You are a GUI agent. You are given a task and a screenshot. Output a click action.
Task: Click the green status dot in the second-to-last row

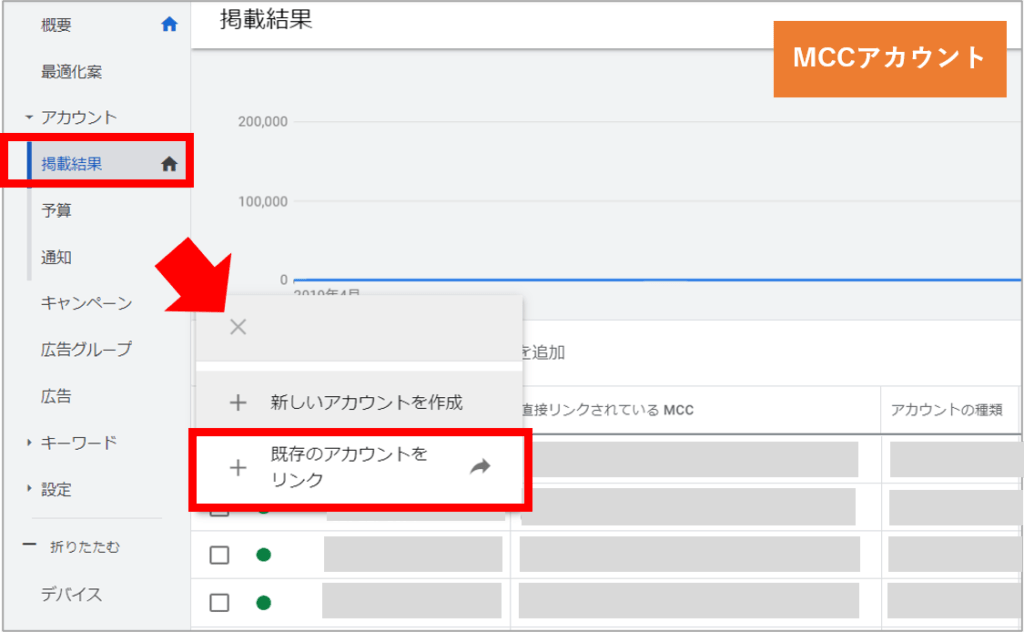click(264, 555)
